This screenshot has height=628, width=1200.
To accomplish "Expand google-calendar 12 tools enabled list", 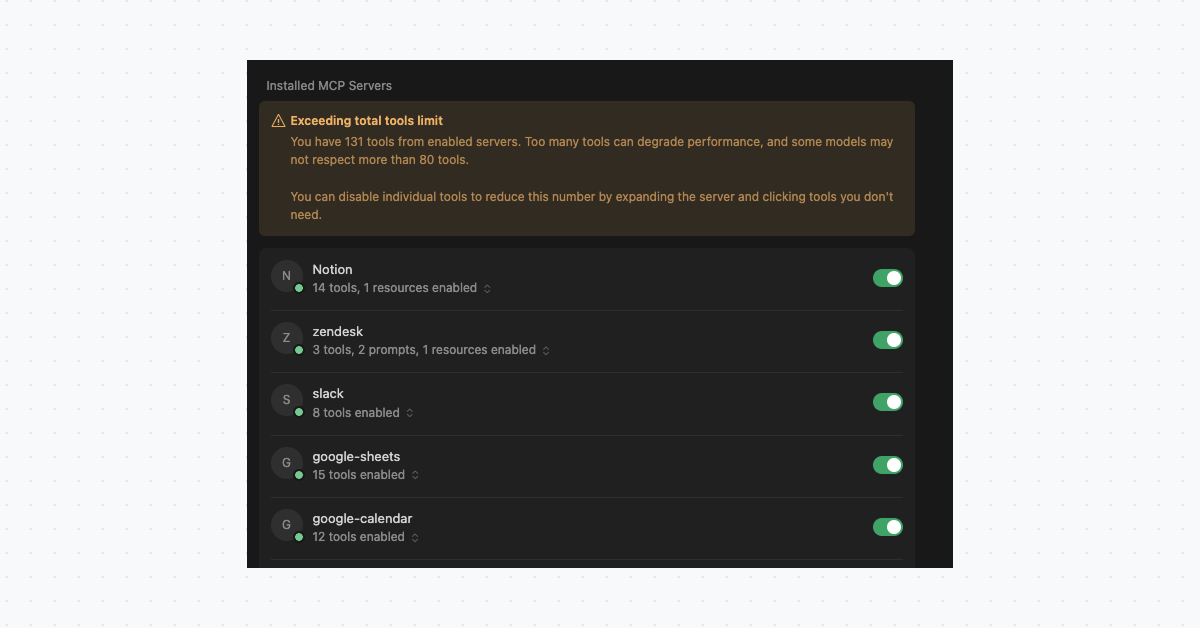I will [x=415, y=537].
